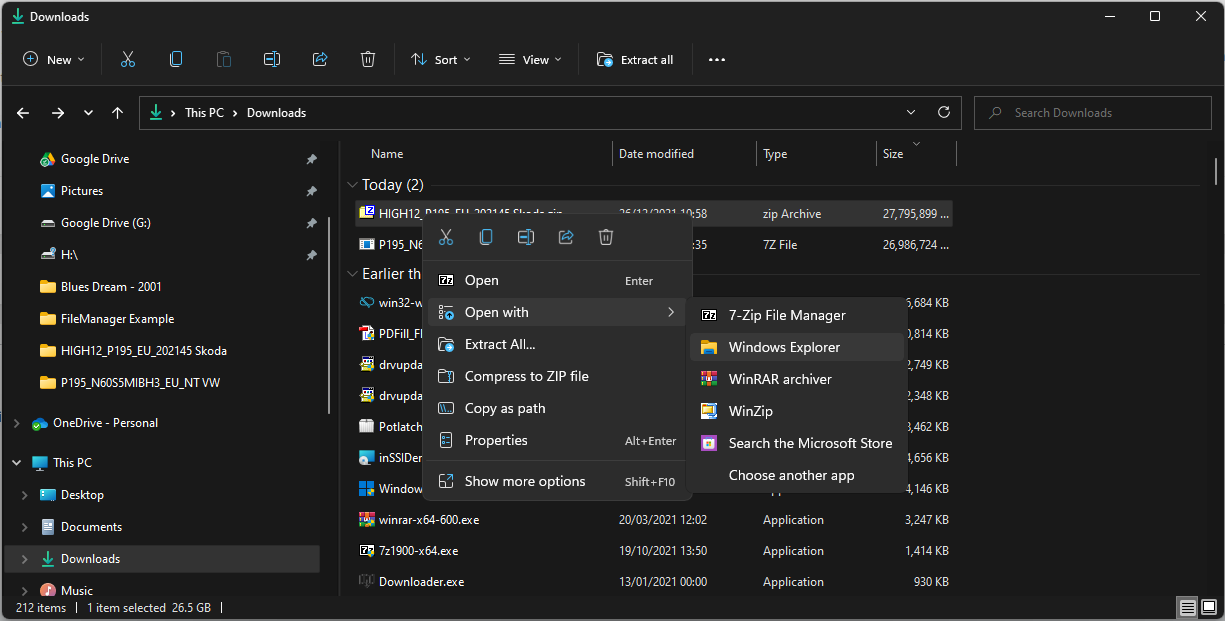The width and height of the screenshot is (1225, 621).
Task: Open the View dropdown menu
Action: click(531, 60)
